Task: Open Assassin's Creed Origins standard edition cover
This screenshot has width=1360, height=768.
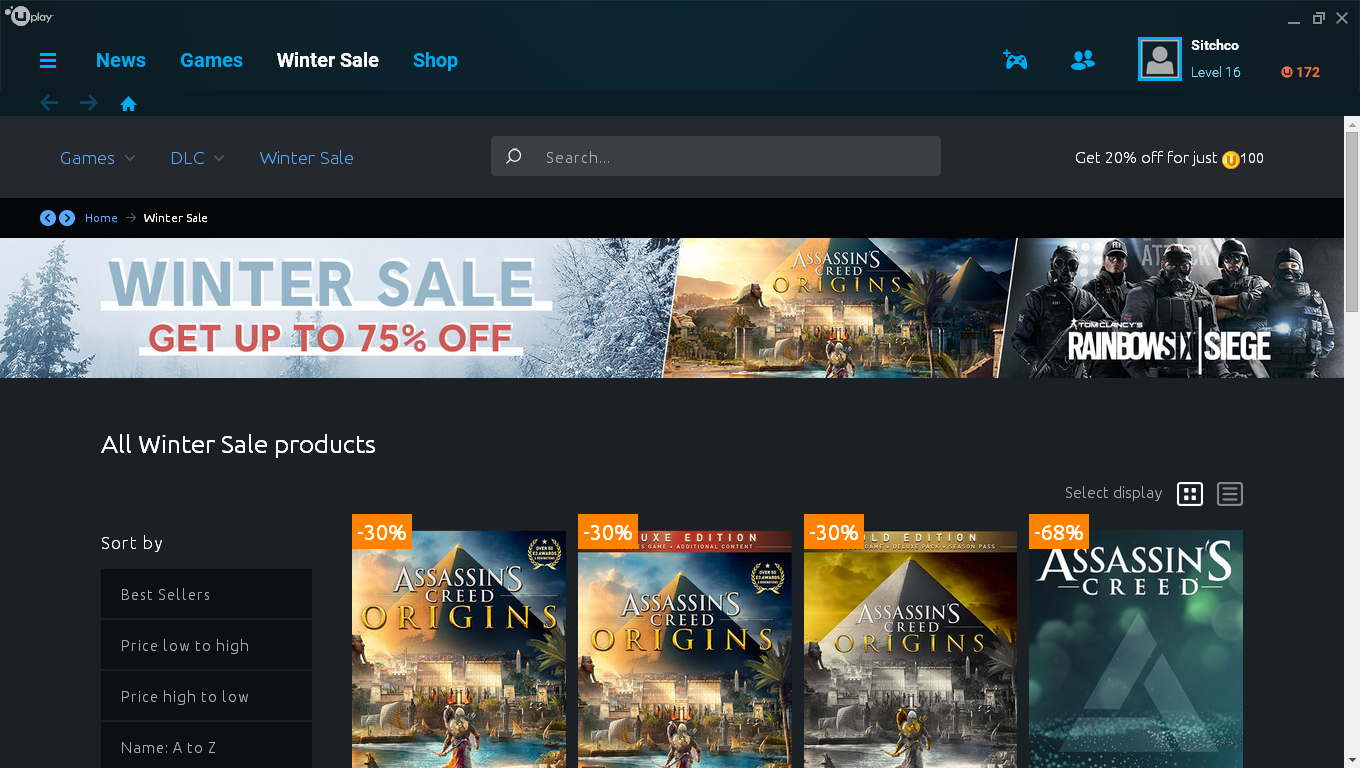Action: pyautogui.click(x=459, y=649)
